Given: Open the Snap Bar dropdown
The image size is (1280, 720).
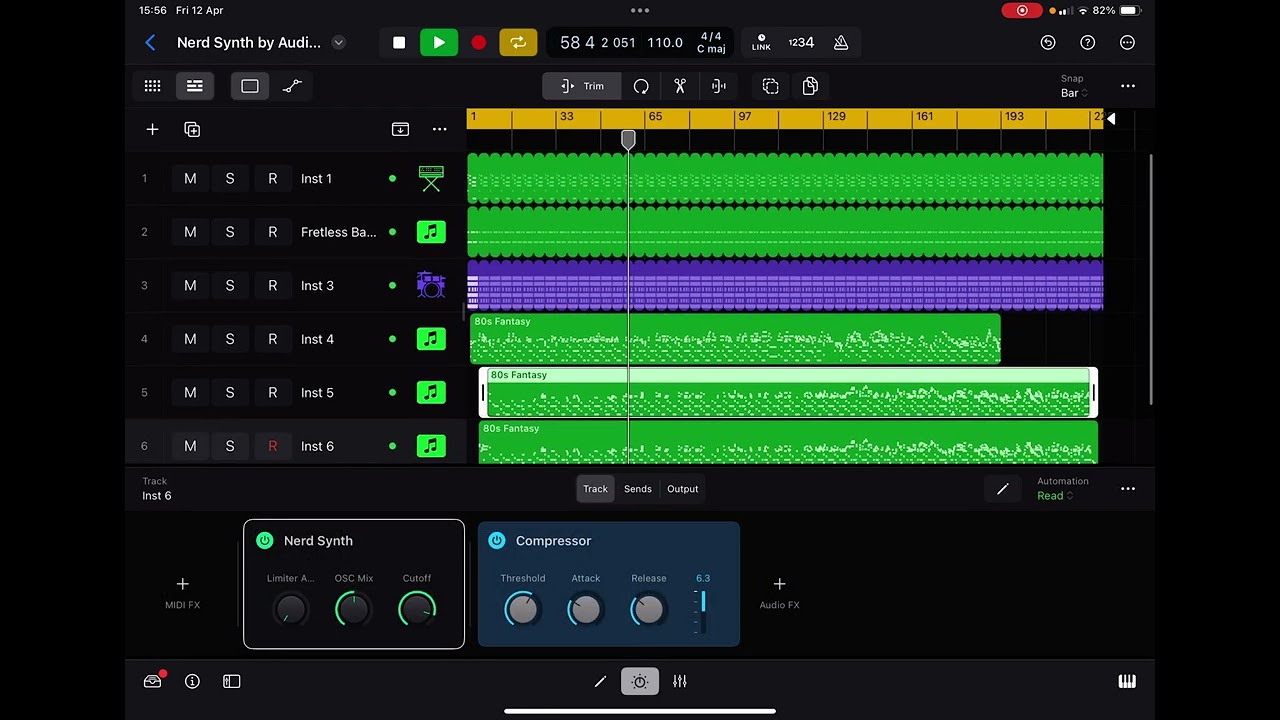Looking at the screenshot, I should 1073,86.
